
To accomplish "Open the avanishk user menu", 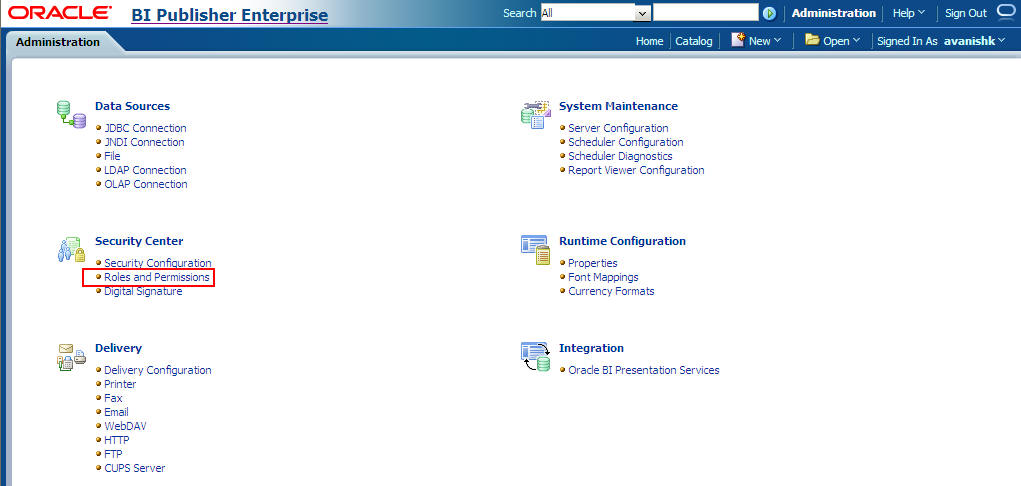I will pyautogui.click(x=974, y=41).
